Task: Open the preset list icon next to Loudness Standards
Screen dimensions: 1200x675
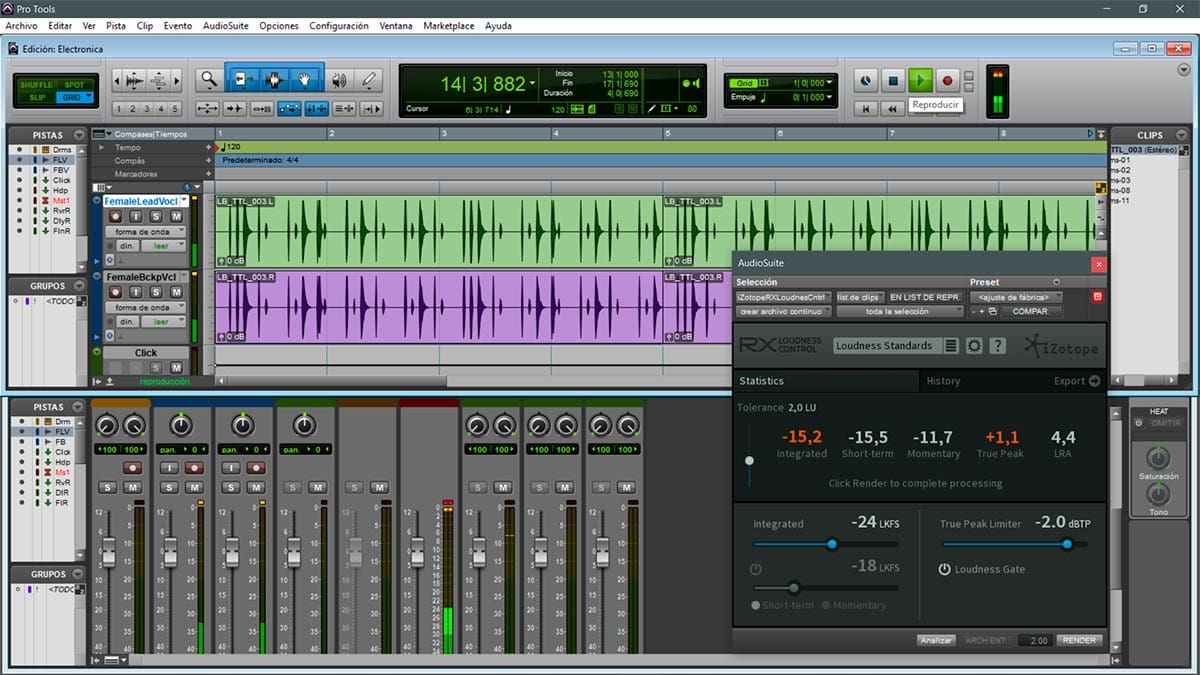Action: [x=951, y=346]
